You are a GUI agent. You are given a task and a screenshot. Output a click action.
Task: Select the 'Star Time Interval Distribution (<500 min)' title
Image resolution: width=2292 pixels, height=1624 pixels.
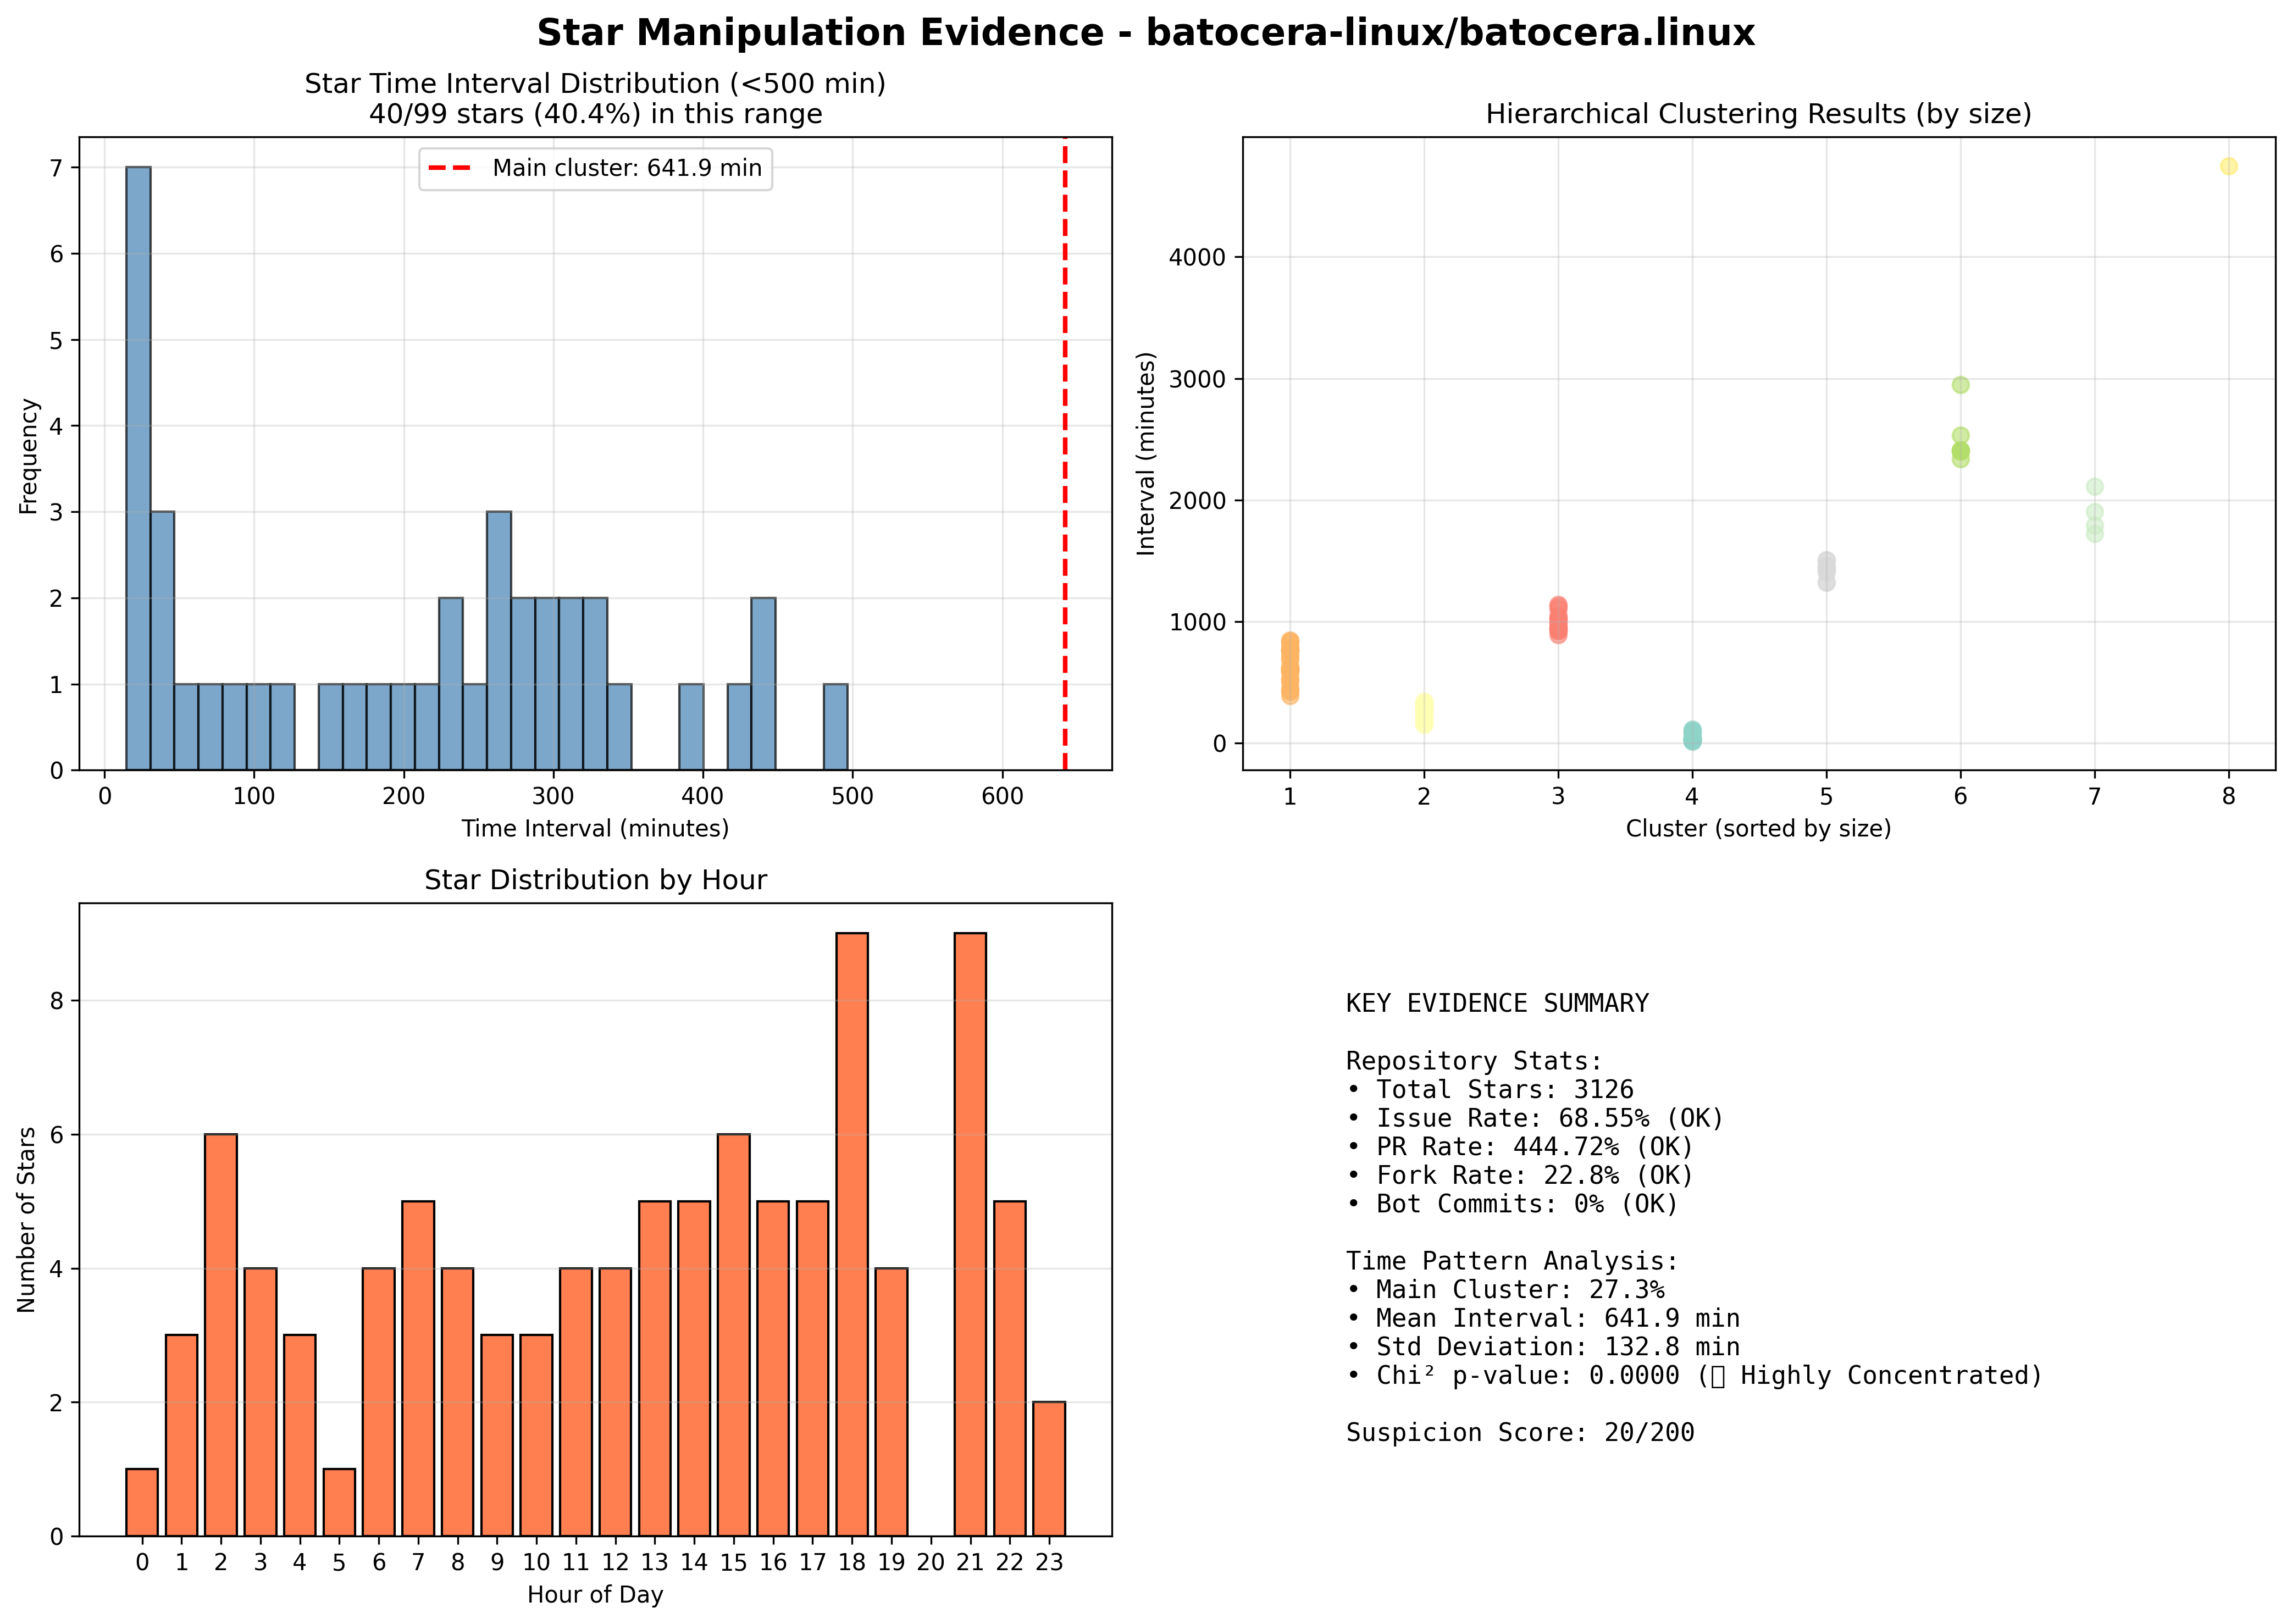[595, 84]
